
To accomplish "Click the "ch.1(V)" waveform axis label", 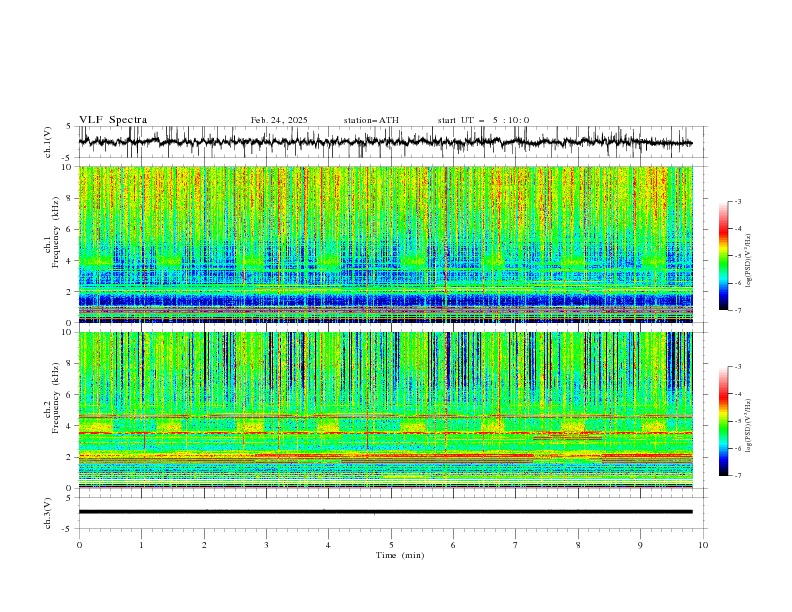I will click(x=48, y=142).
